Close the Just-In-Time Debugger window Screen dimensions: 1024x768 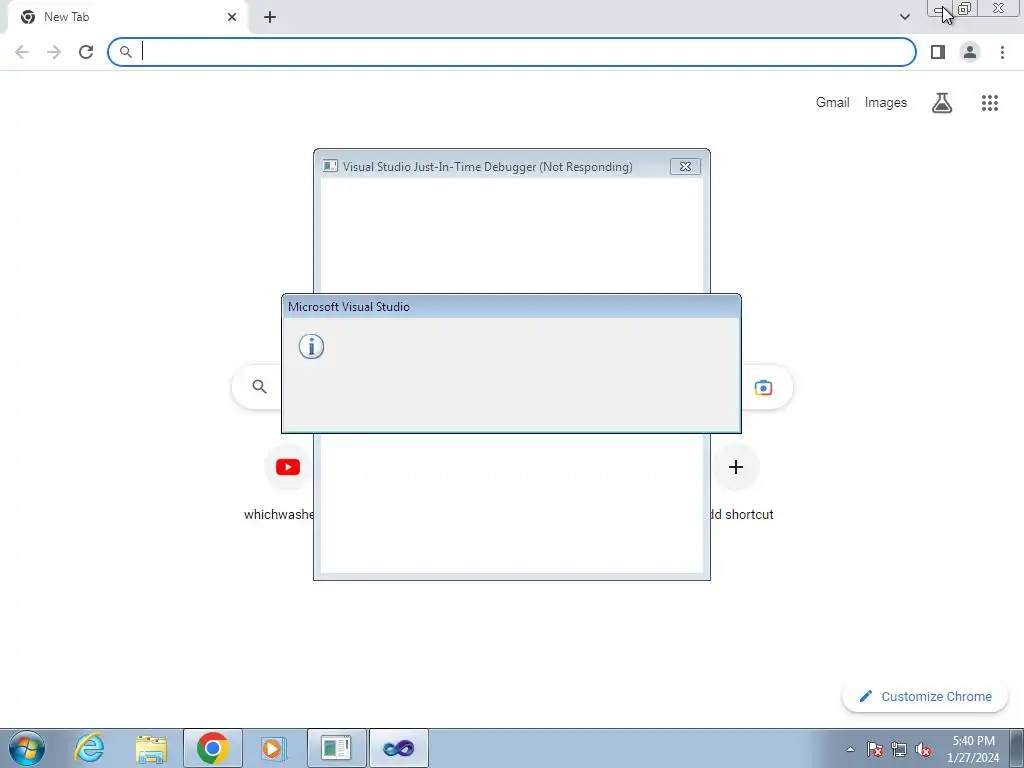tap(685, 167)
